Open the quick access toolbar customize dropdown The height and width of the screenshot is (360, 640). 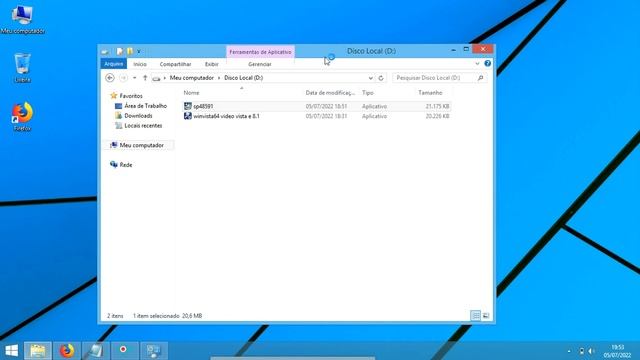pyautogui.click(x=139, y=51)
